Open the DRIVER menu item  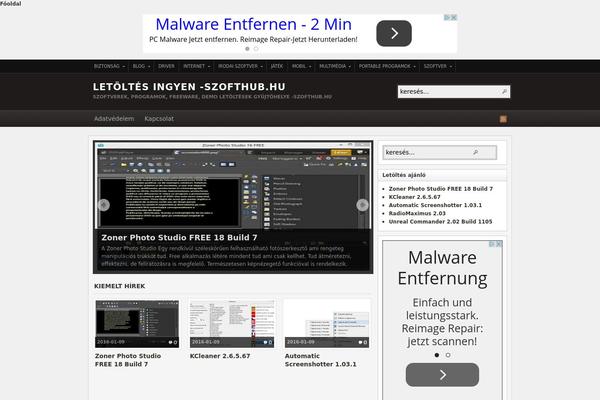tap(166, 66)
